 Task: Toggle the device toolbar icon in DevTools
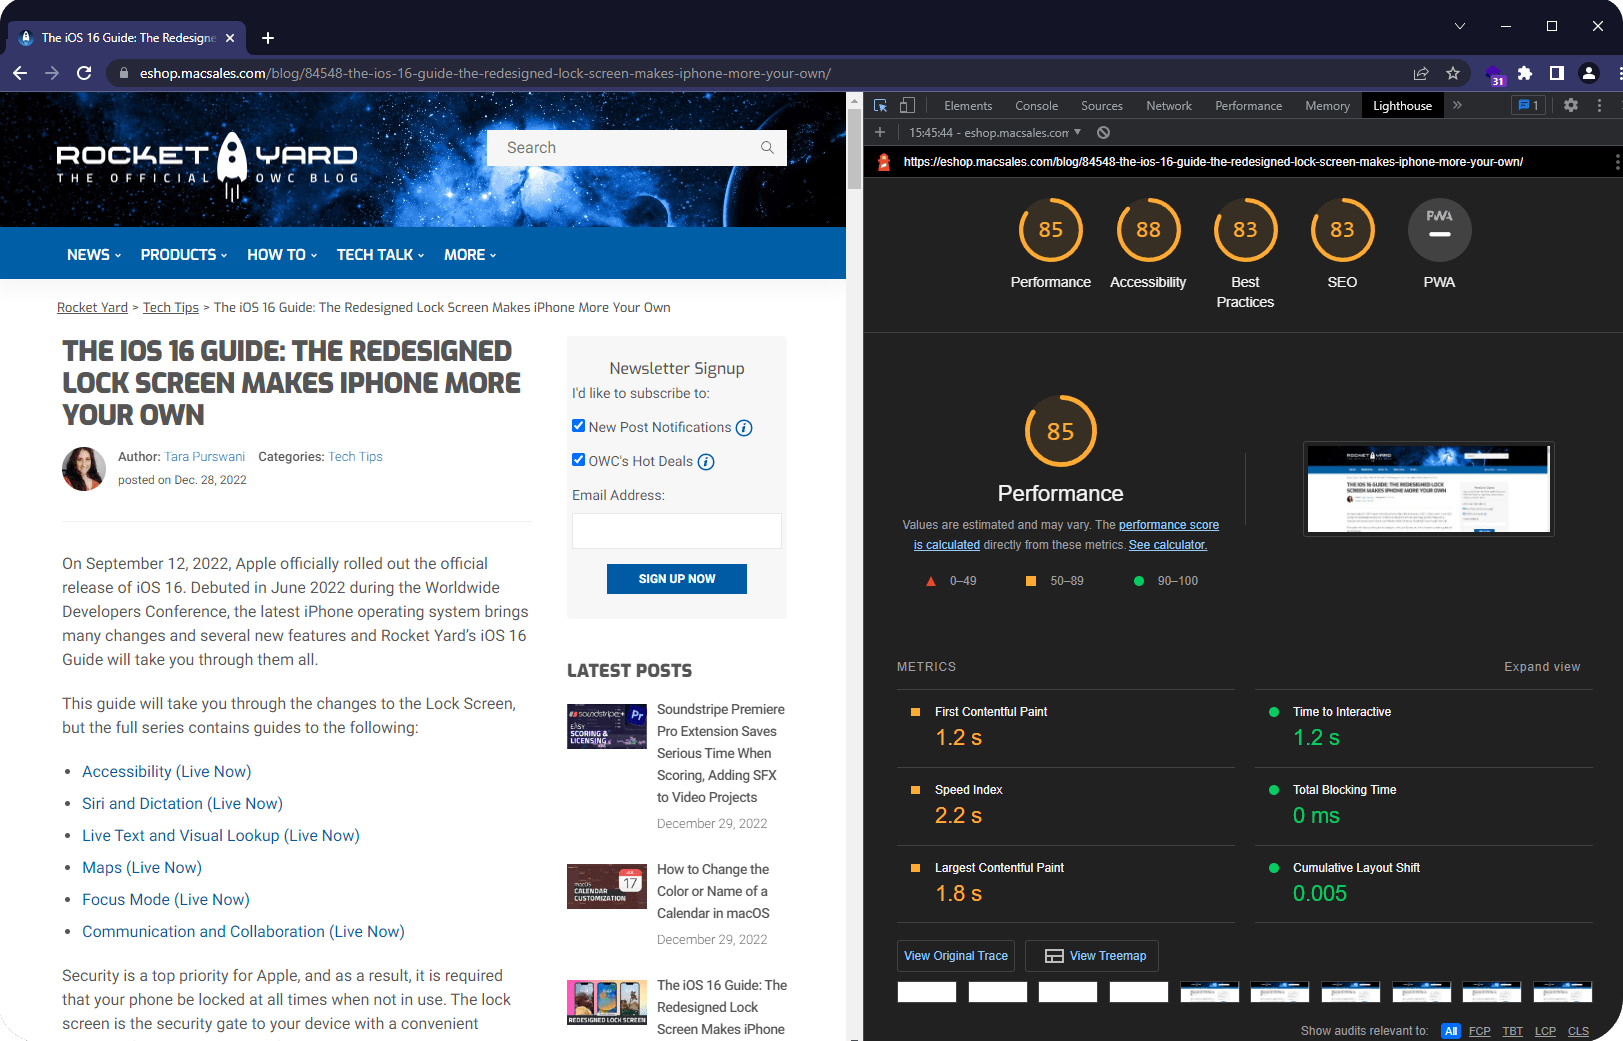pos(907,105)
